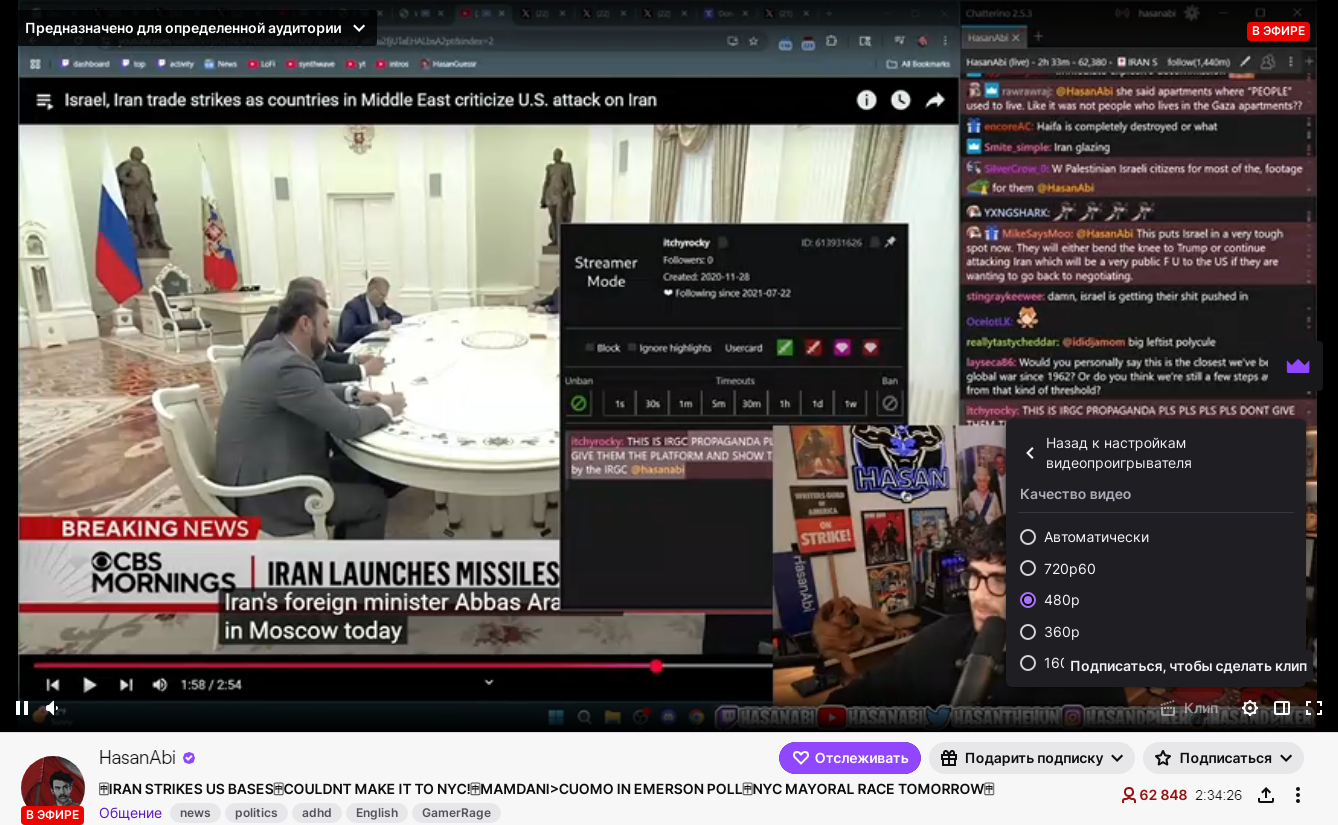
Task: Click the YouTube play button
Action: pos(89,685)
